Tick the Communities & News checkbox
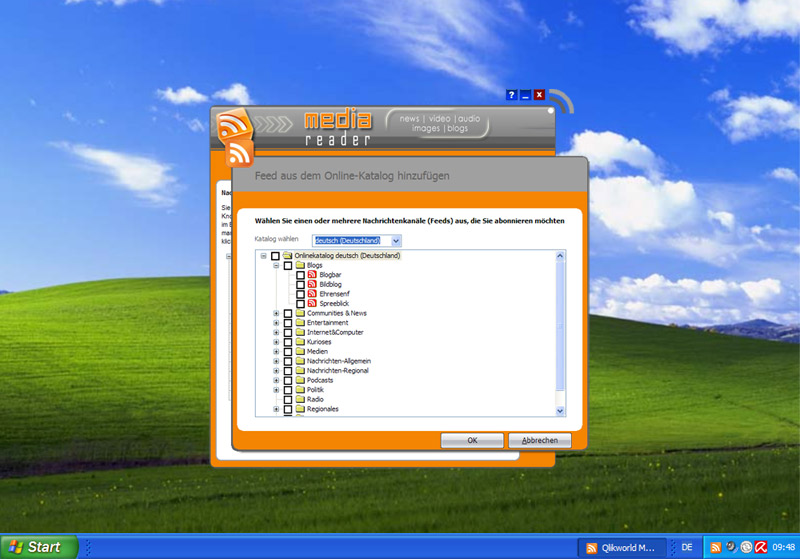800x559 pixels. tap(288, 313)
